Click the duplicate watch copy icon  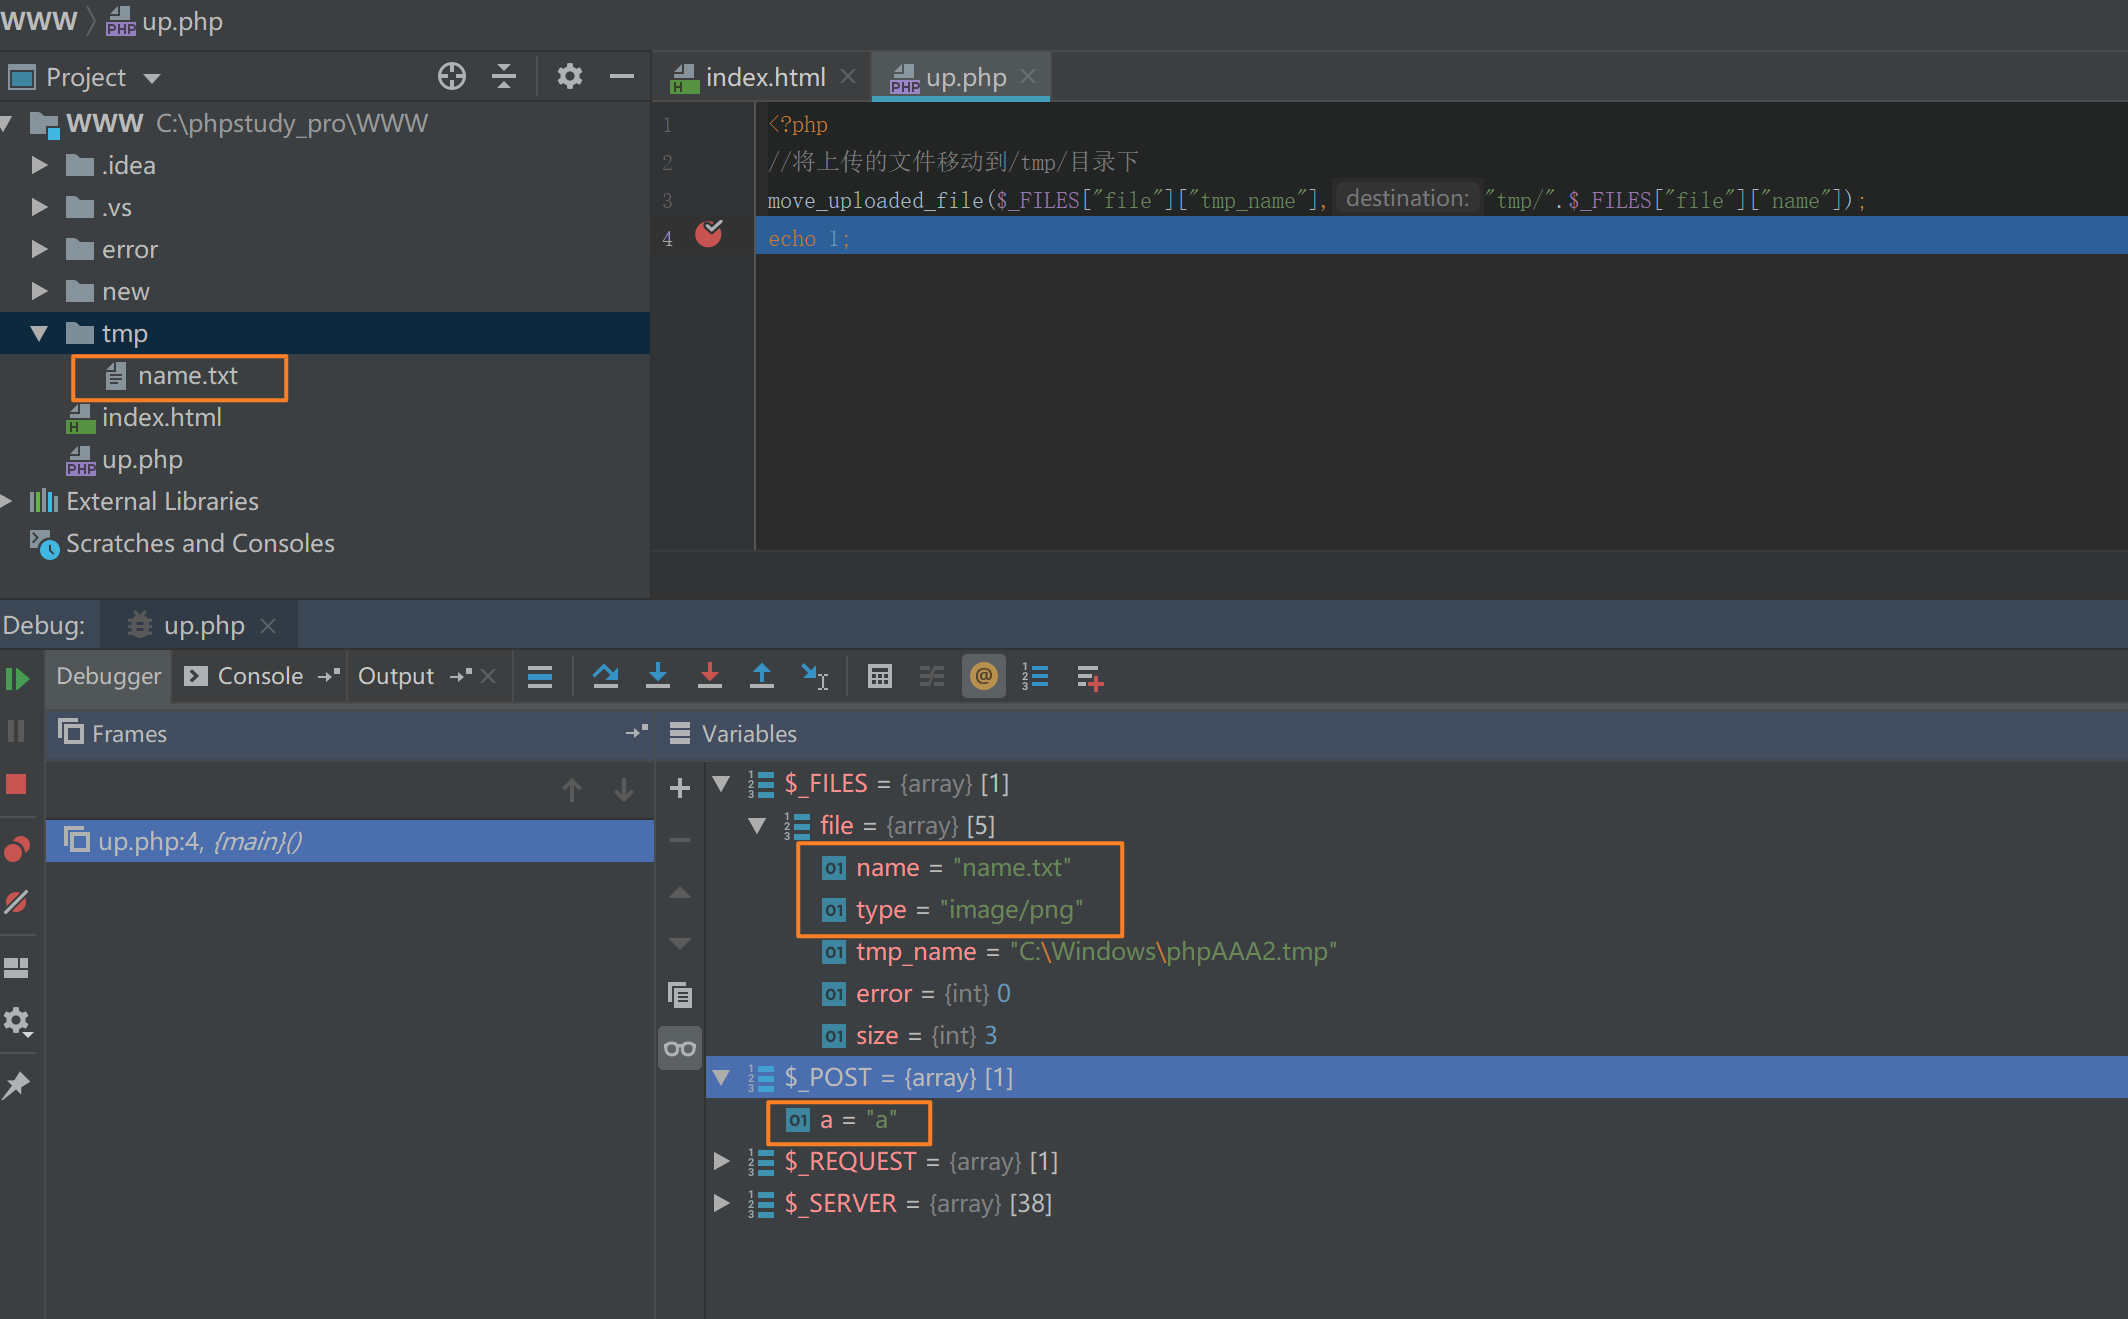680,995
